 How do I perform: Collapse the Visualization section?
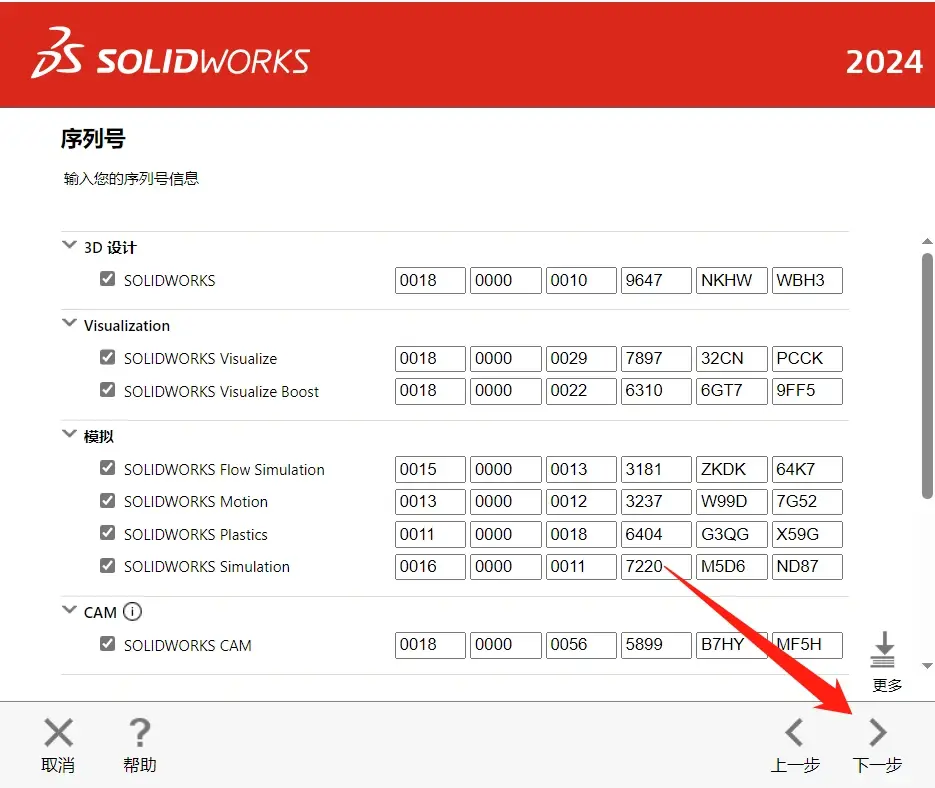70,323
